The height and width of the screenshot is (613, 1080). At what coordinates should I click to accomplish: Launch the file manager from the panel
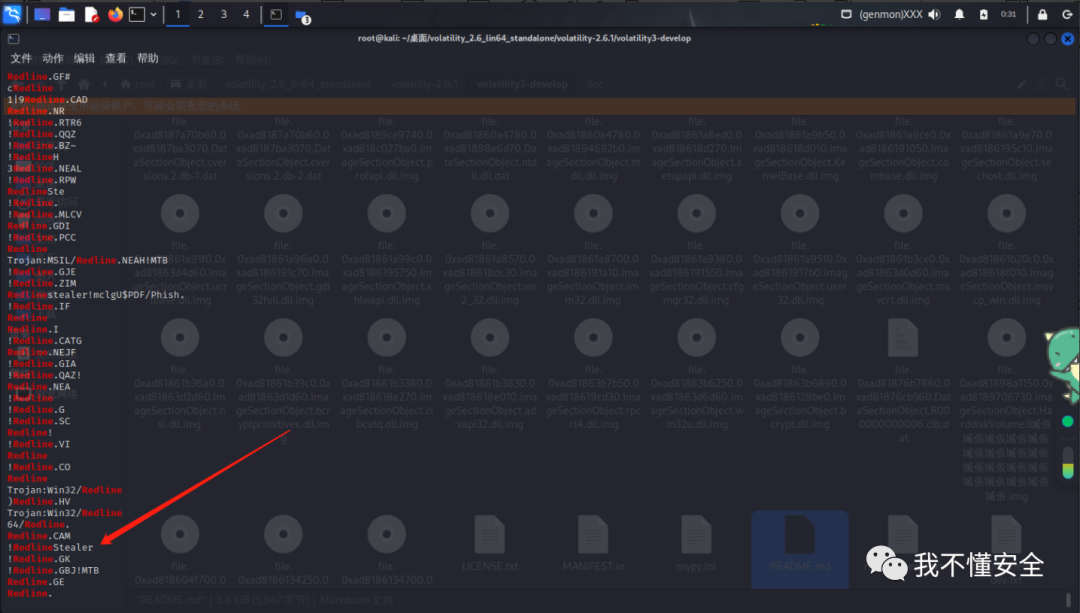66,14
